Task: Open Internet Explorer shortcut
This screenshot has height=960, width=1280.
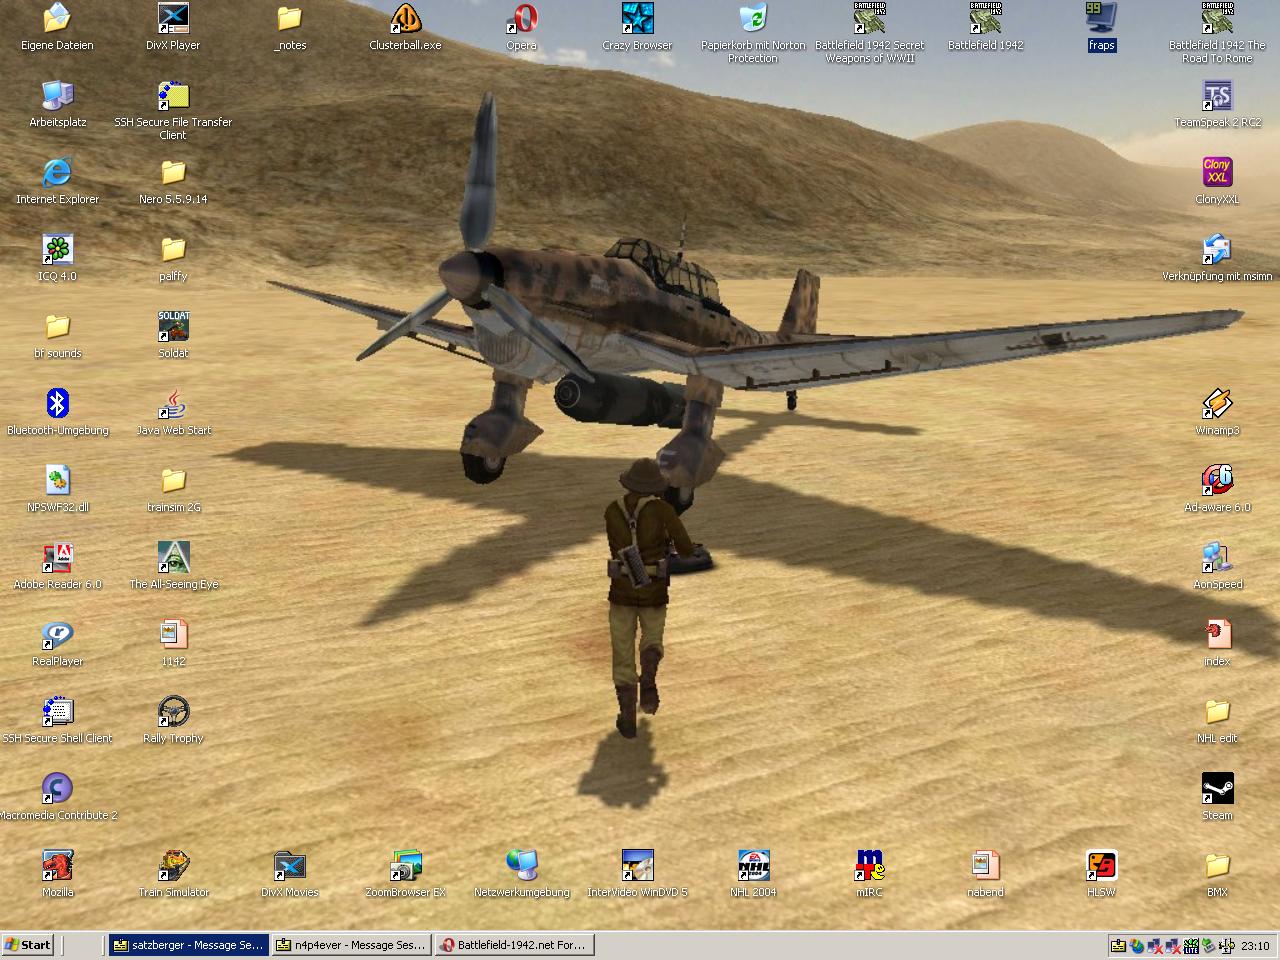Action: pyautogui.click(x=57, y=181)
